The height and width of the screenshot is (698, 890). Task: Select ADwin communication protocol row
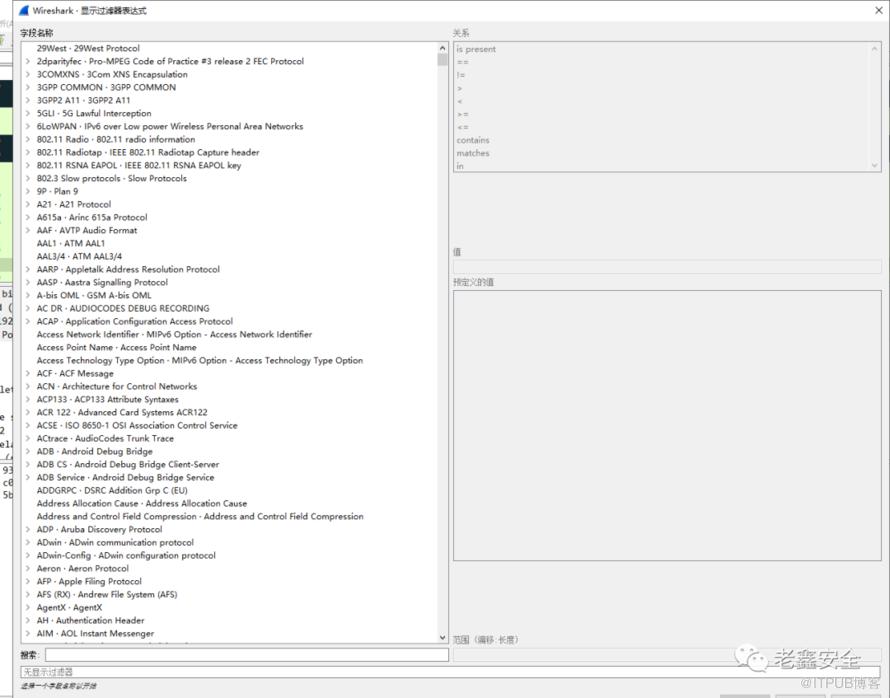click(x=115, y=543)
